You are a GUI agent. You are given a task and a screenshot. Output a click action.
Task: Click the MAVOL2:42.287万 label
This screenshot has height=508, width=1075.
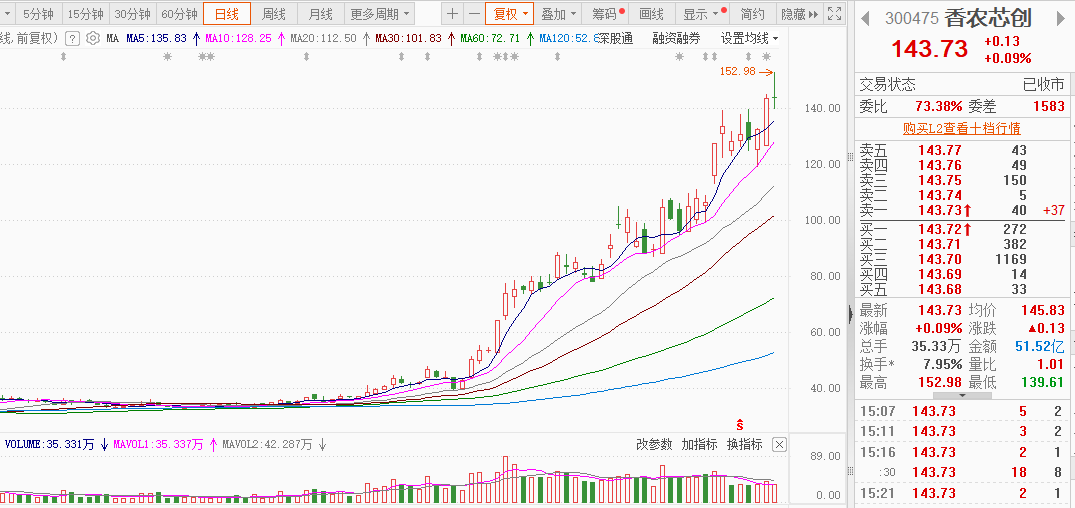point(267,444)
